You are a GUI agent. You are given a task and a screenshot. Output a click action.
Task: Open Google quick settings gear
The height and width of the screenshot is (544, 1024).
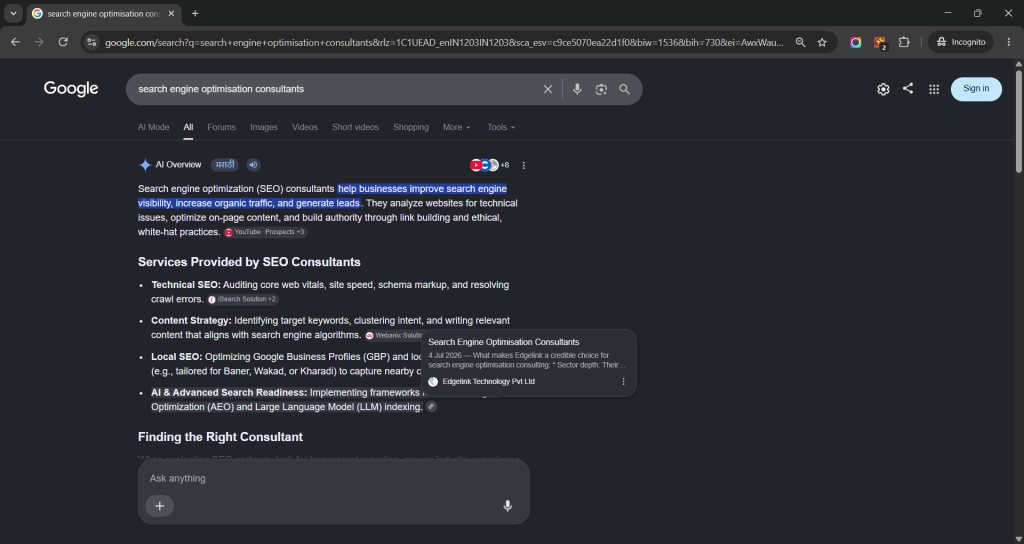(x=883, y=89)
